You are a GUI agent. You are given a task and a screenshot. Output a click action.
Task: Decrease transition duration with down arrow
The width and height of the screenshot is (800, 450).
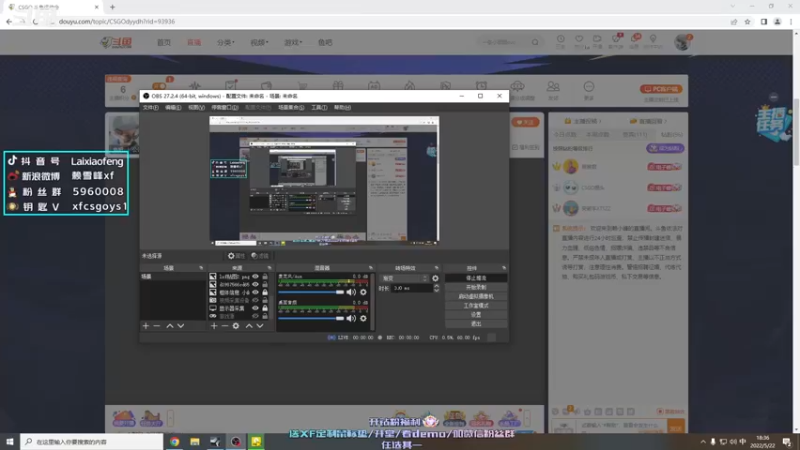[x=436, y=290]
